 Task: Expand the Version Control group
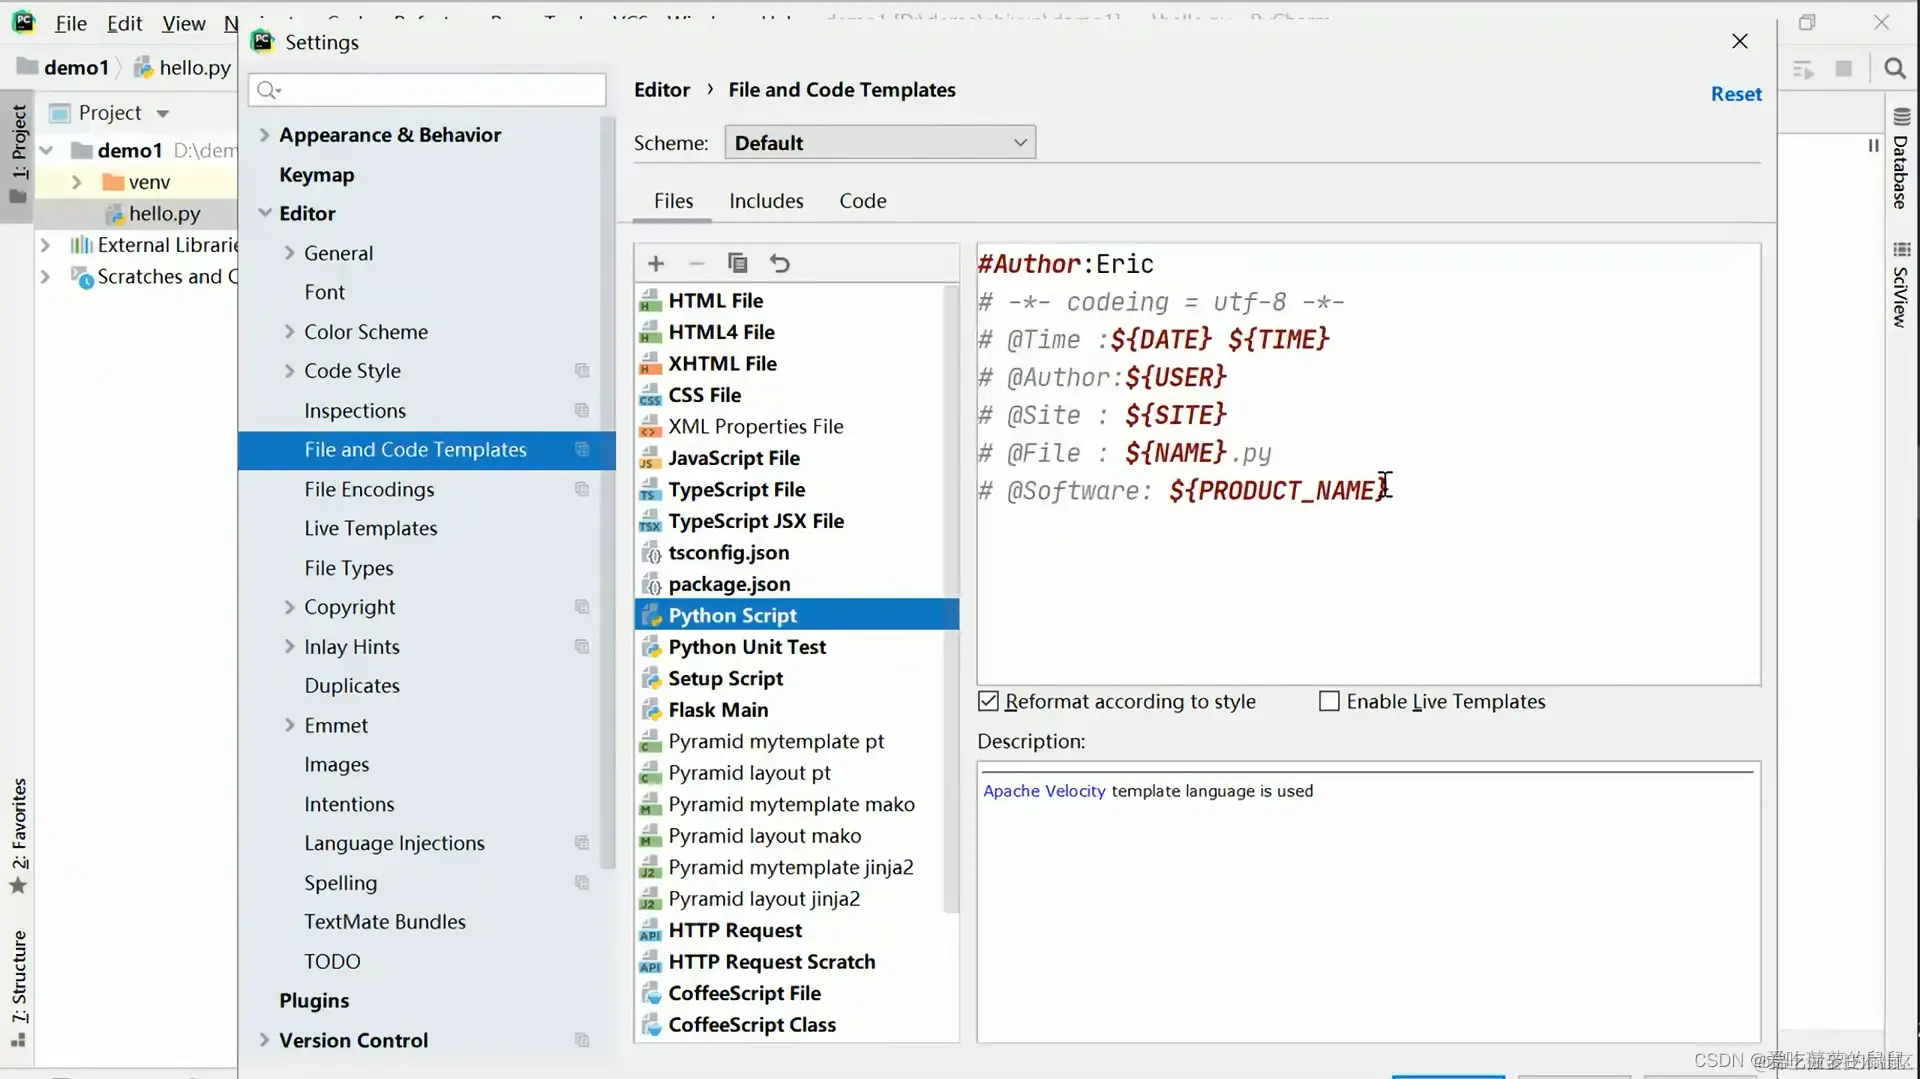[265, 1040]
